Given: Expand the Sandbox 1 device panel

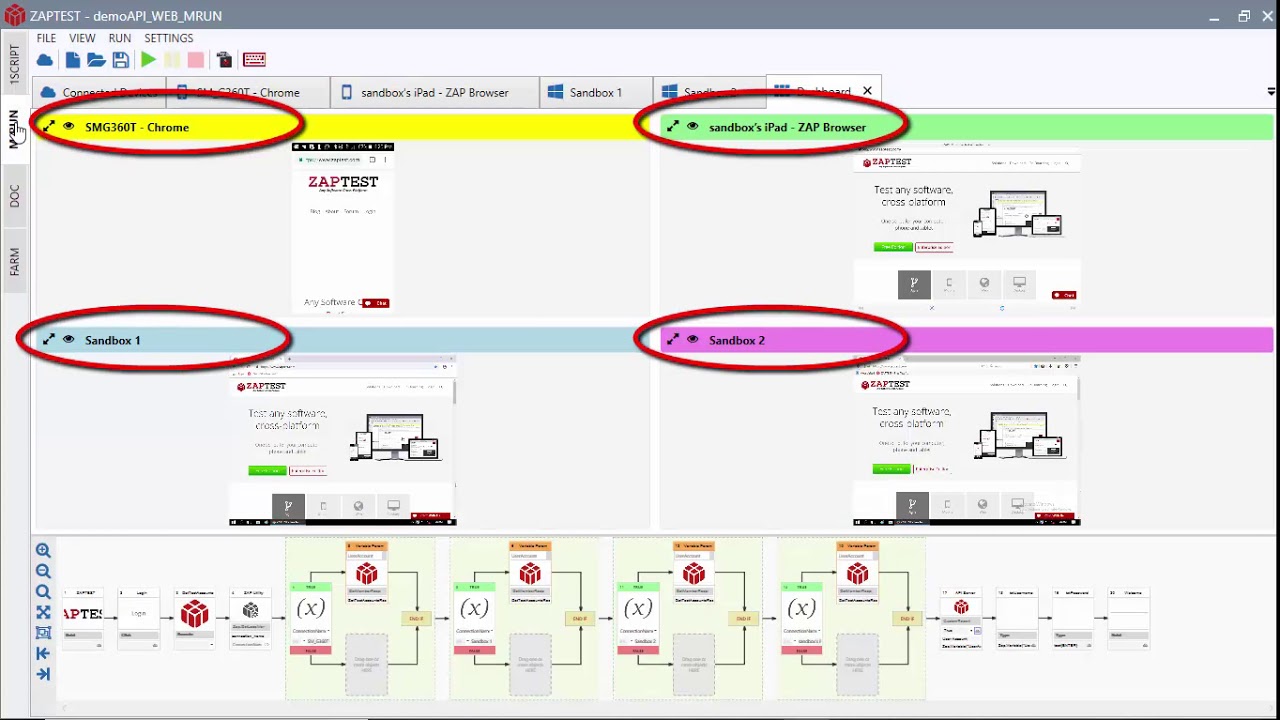Looking at the screenshot, I should click(x=48, y=340).
